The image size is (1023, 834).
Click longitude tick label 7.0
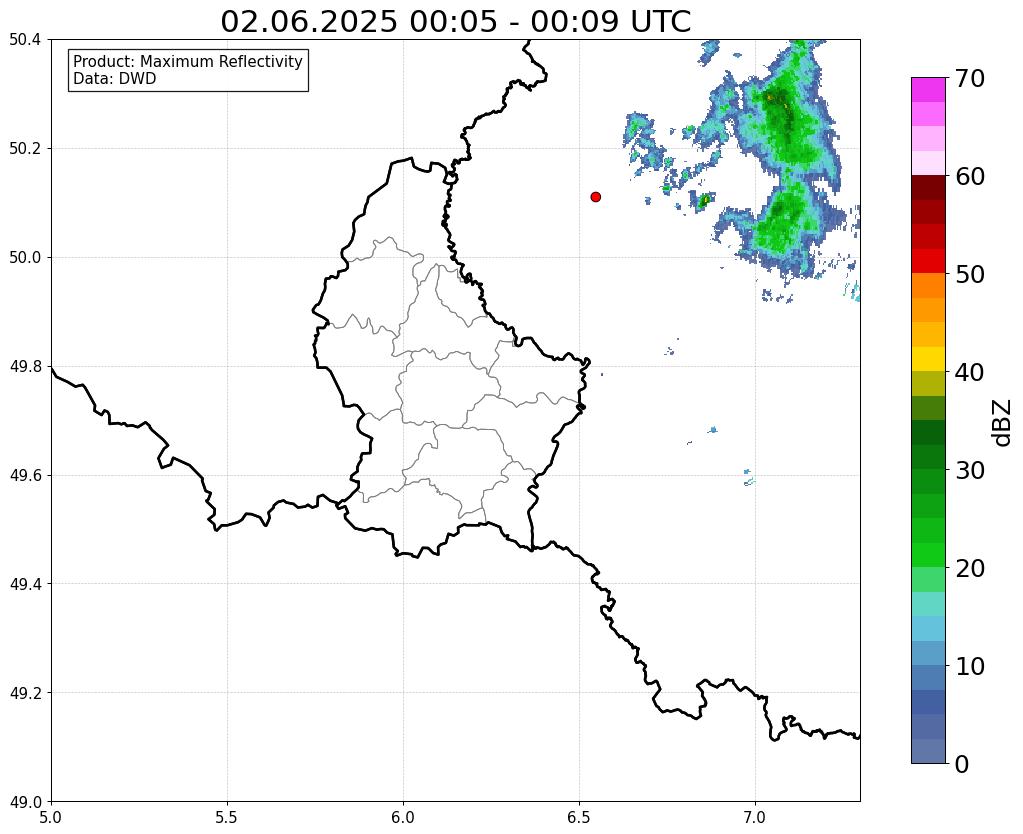click(755, 817)
